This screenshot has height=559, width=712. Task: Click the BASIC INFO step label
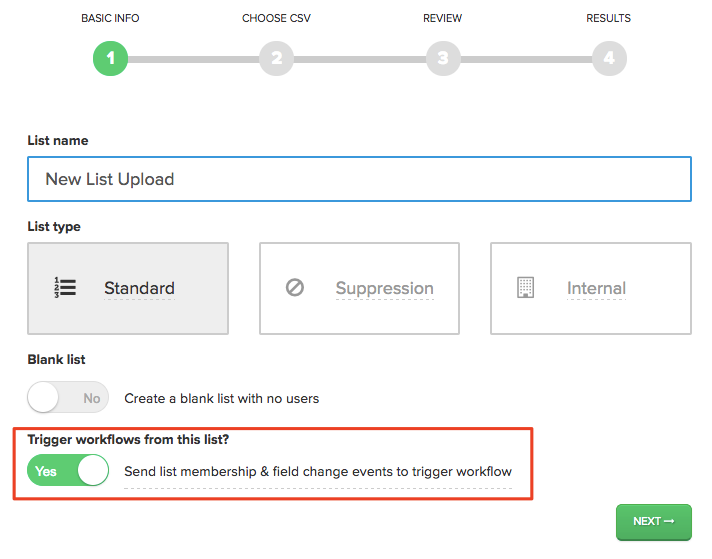tap(110, 18)
